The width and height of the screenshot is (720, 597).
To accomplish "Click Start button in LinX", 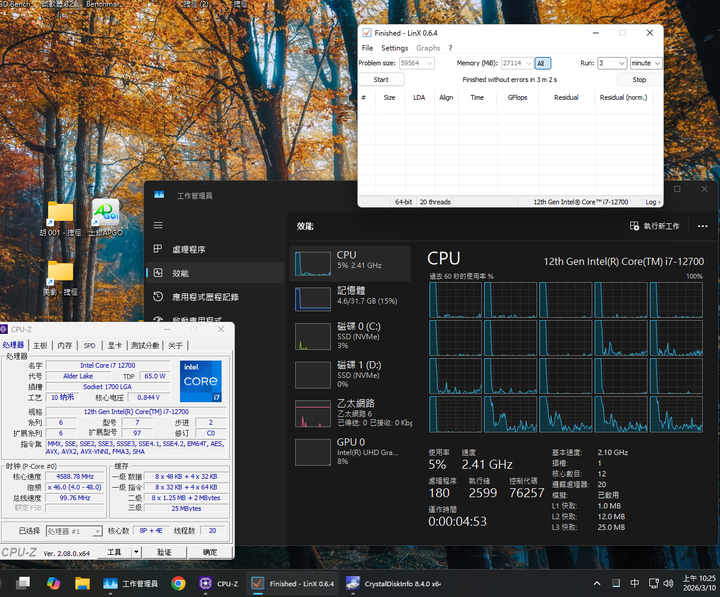I will (381, 79).
